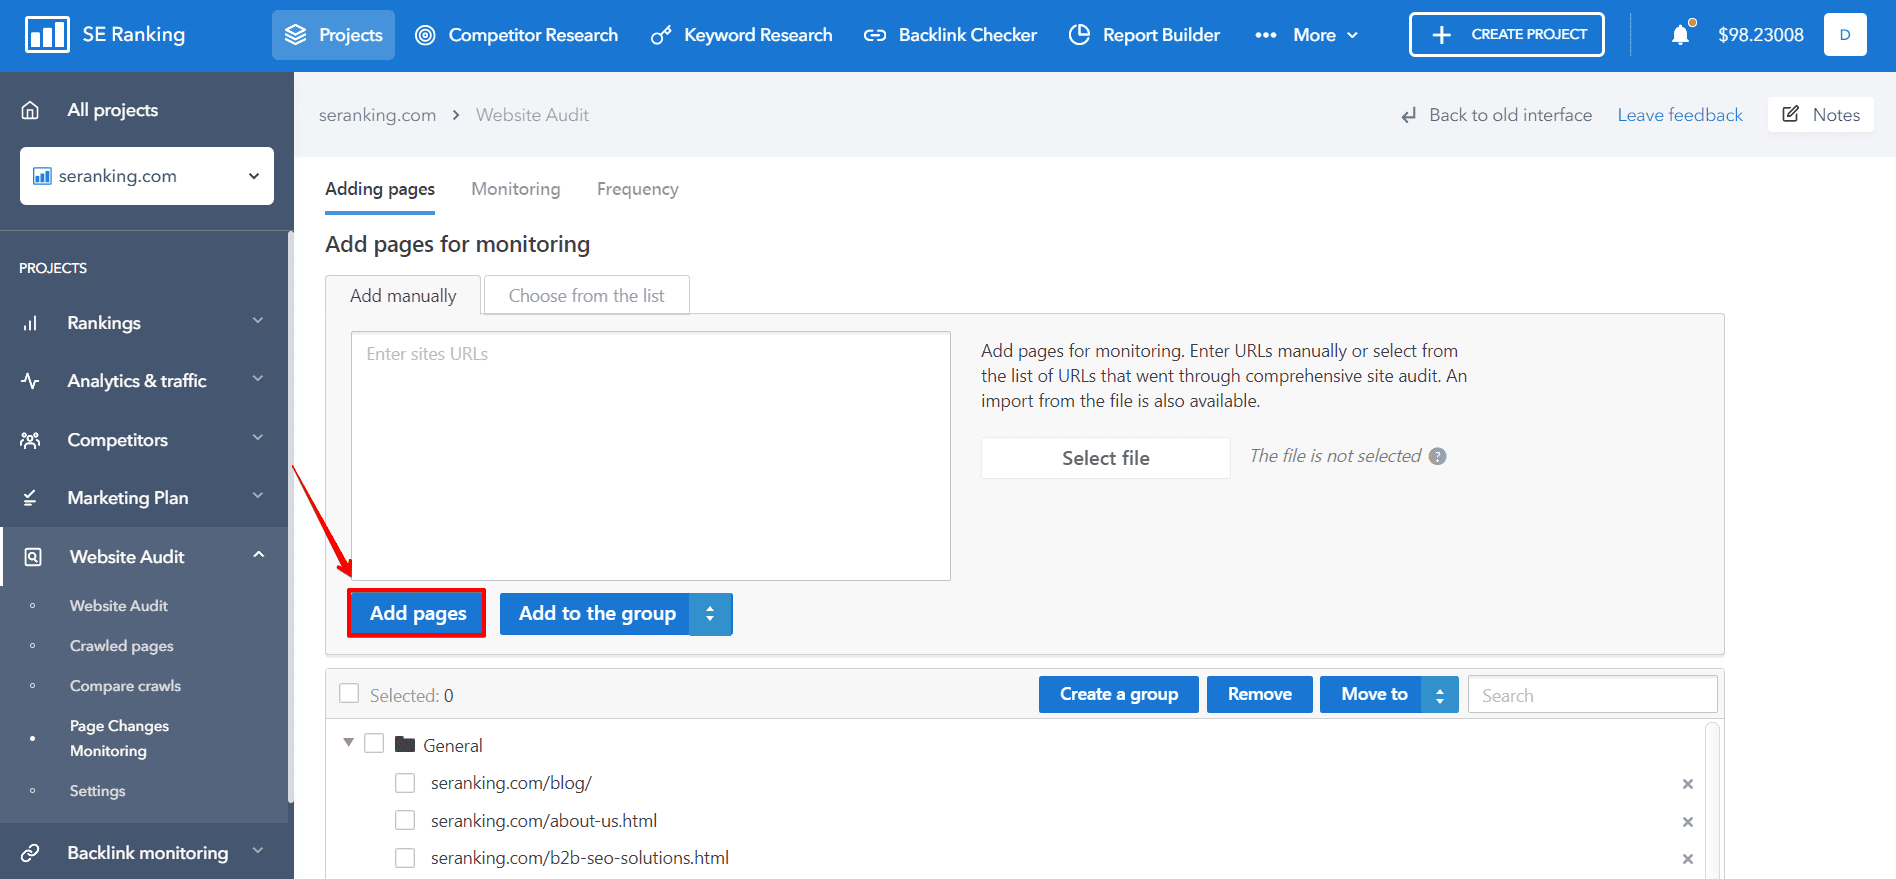Click the $98.23008 account balance
The height and width of the screenshot is (879, 1896).
coord(1761,35)
